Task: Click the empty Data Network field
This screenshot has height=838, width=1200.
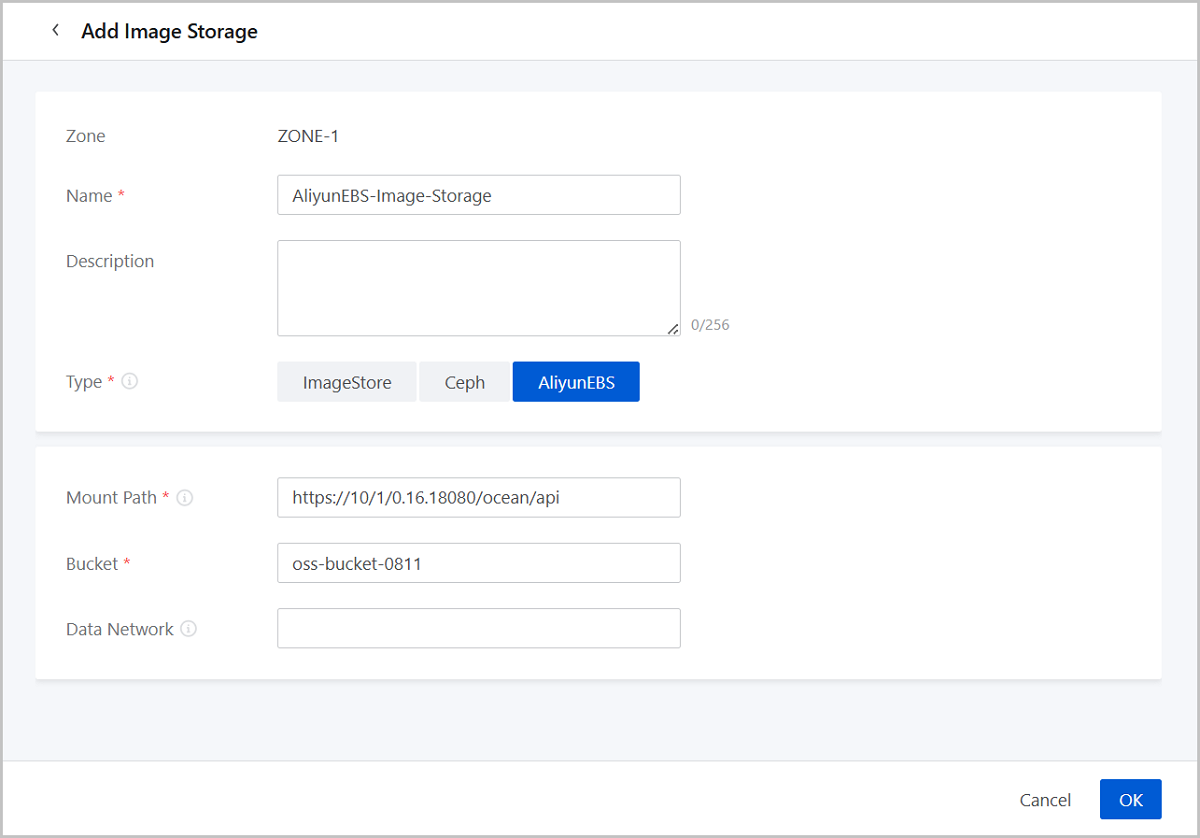Action: [x=478, y=628]
